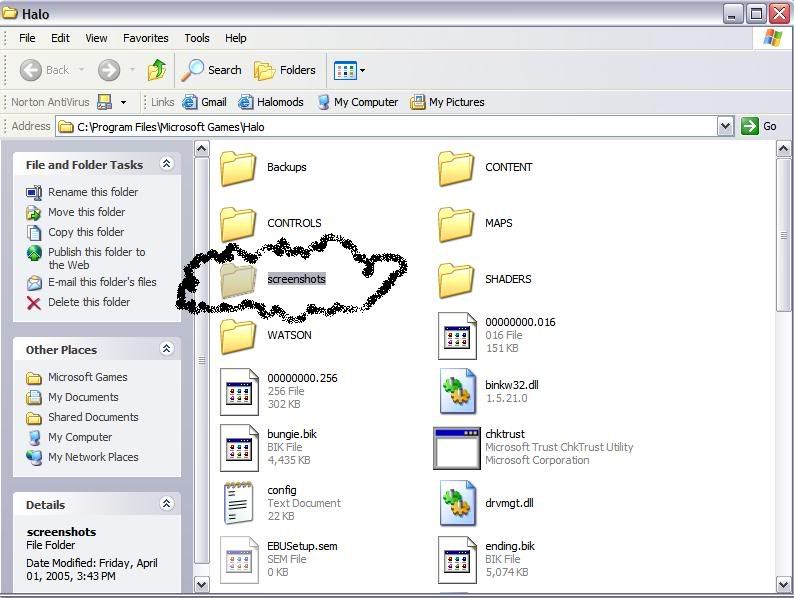Click the file list scroll up arrow
This screenshot has height=598, width=794.
click(783, 149)
